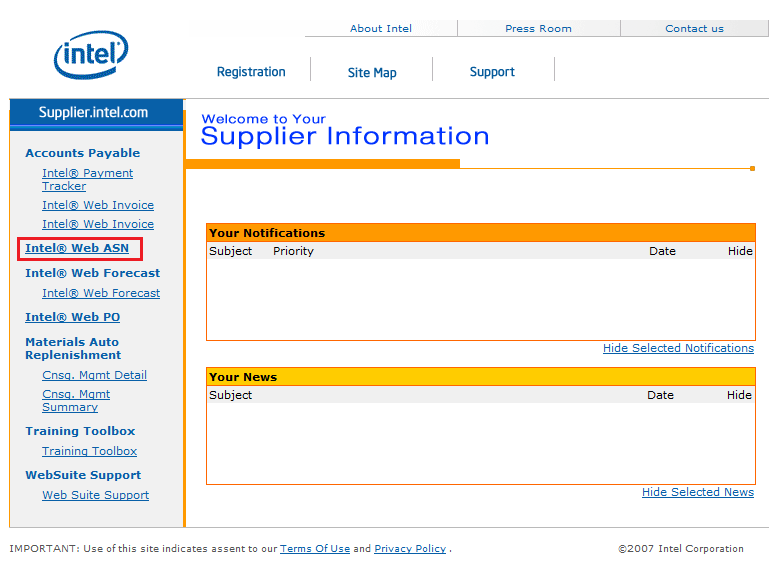Sort notifications by Subject column
The height and width of the screenshot is (569, 783).
[x=230, y=251]
